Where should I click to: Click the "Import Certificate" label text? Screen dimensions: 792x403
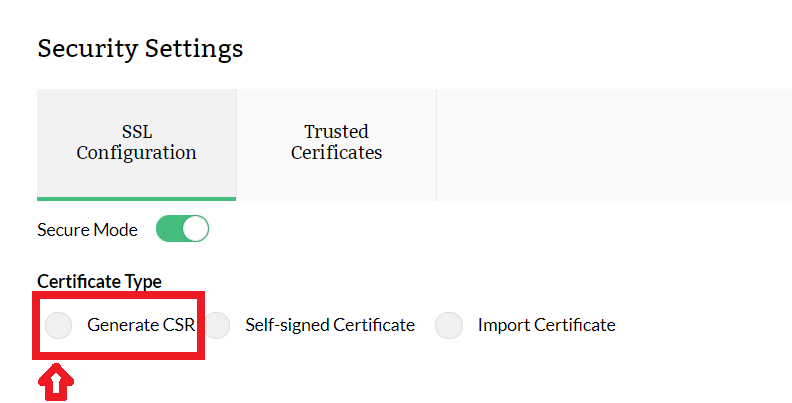[546, 325]
